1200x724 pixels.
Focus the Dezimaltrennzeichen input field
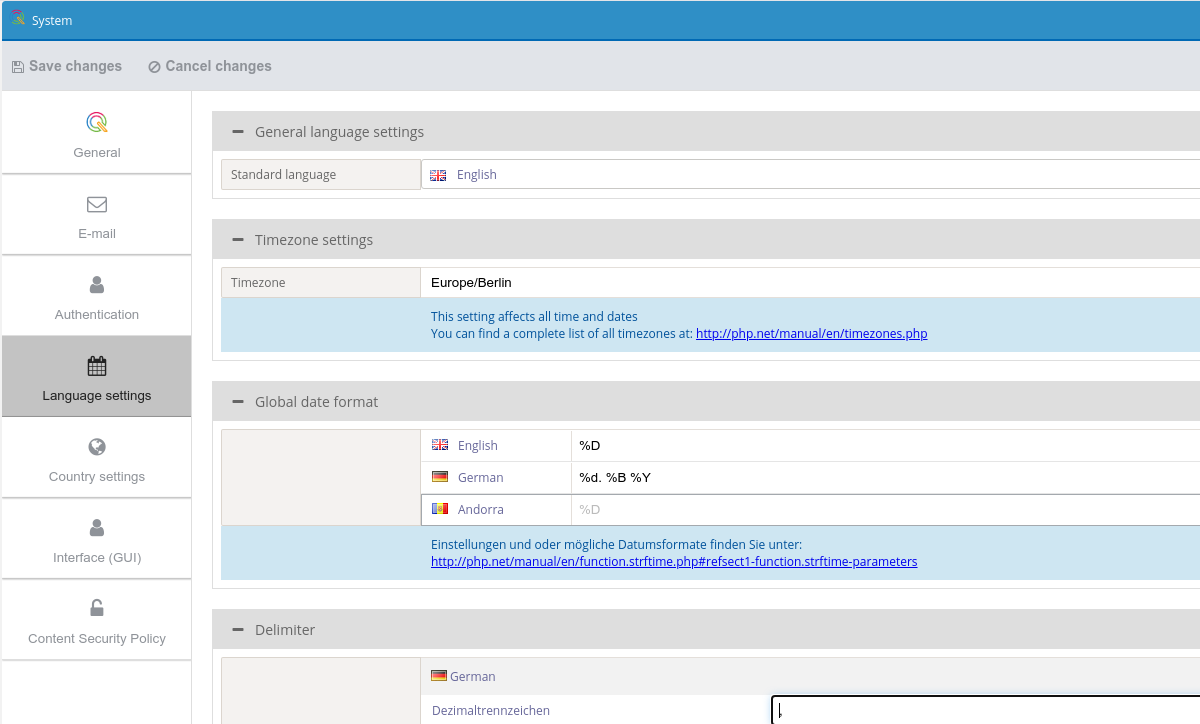985,710
